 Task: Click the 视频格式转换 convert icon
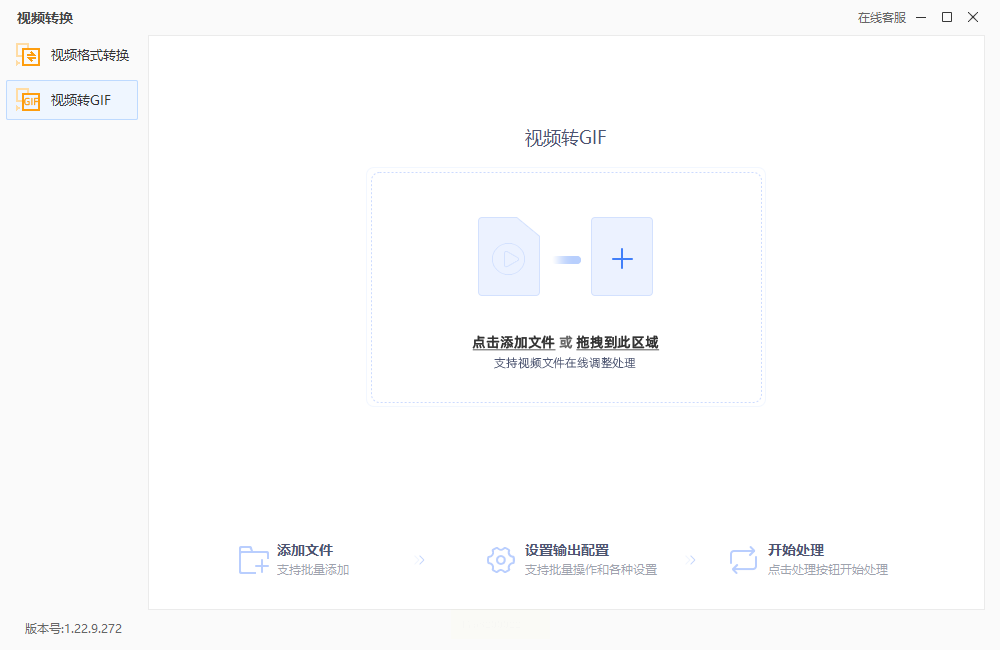(28, 55)
